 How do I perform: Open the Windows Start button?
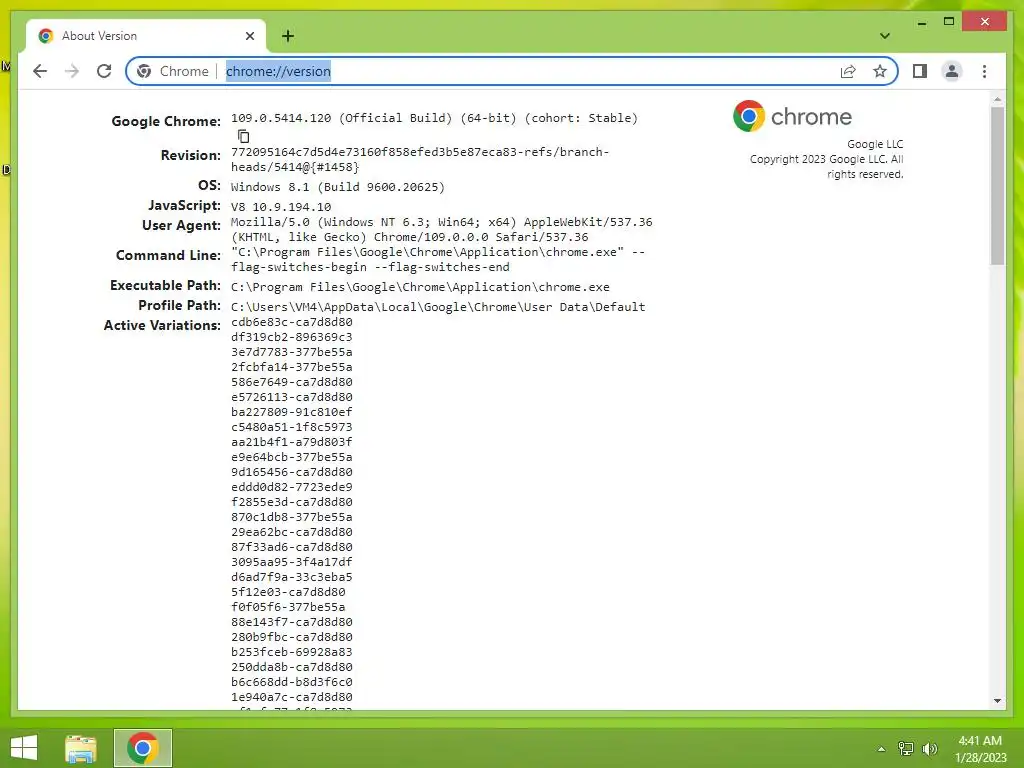(24, 748)
